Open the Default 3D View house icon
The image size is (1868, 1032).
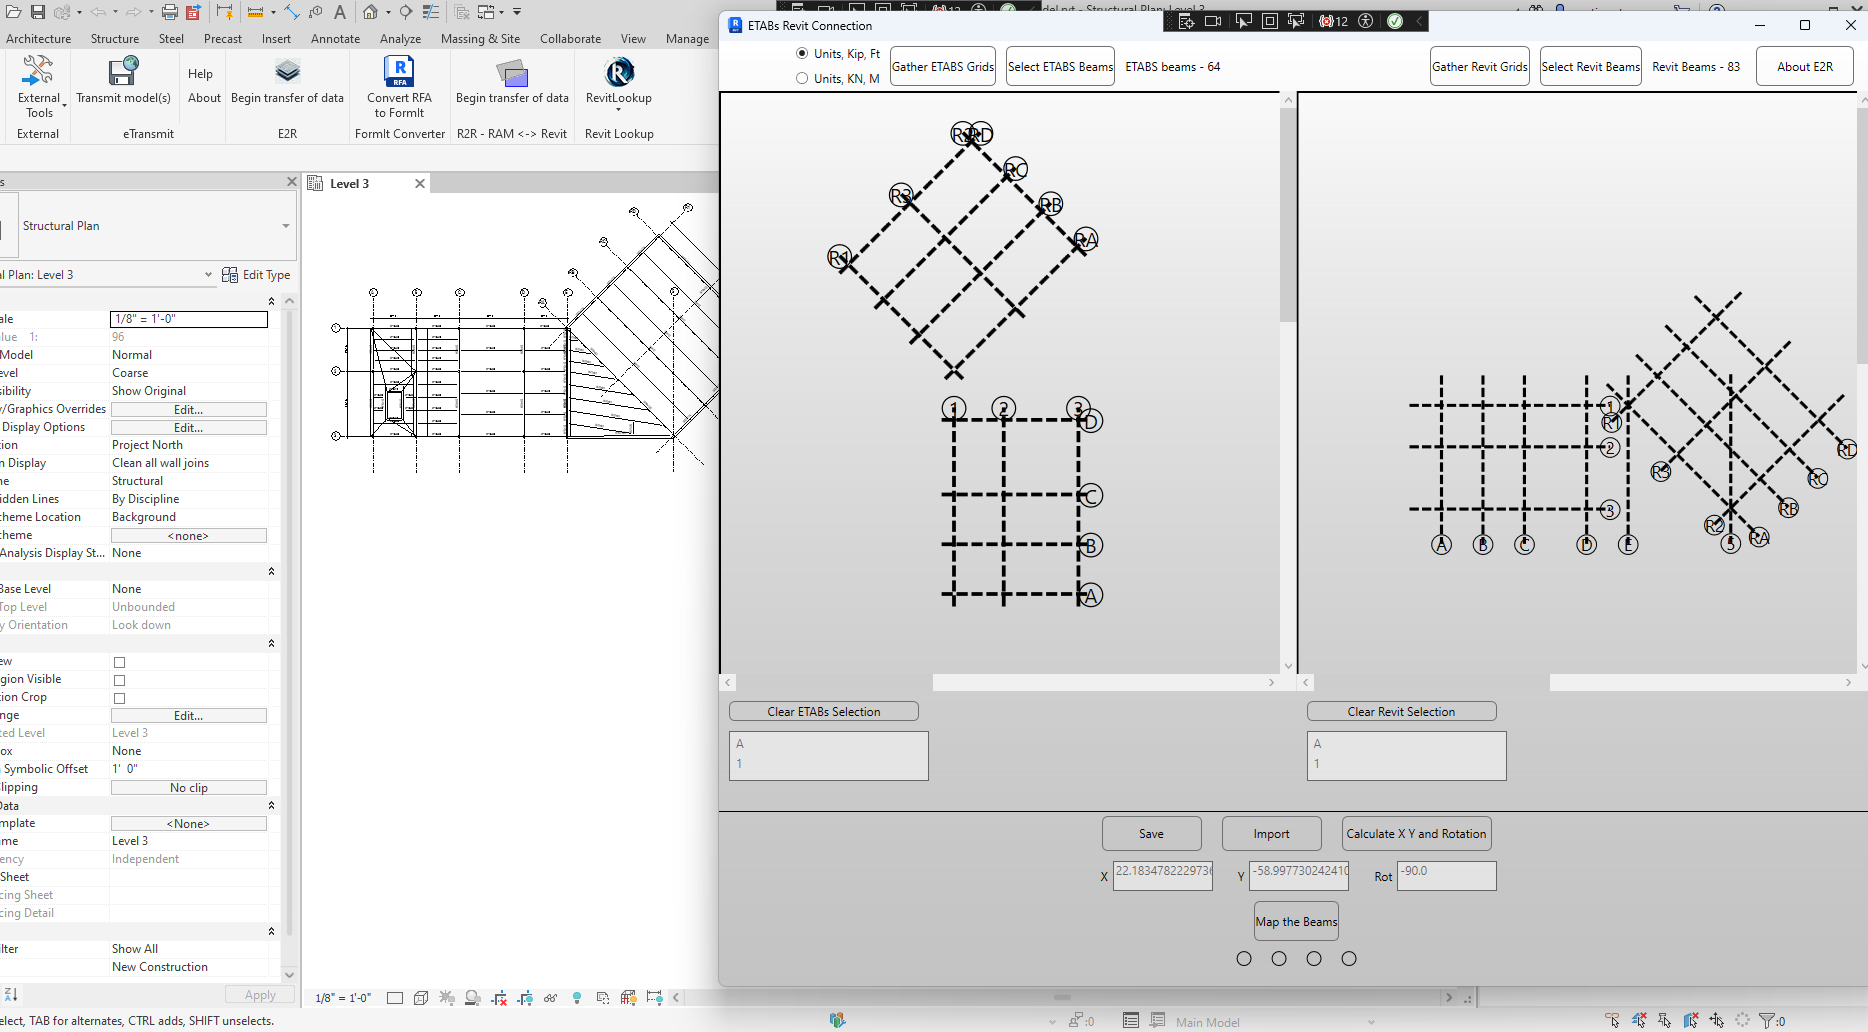(x=370, y=12)
